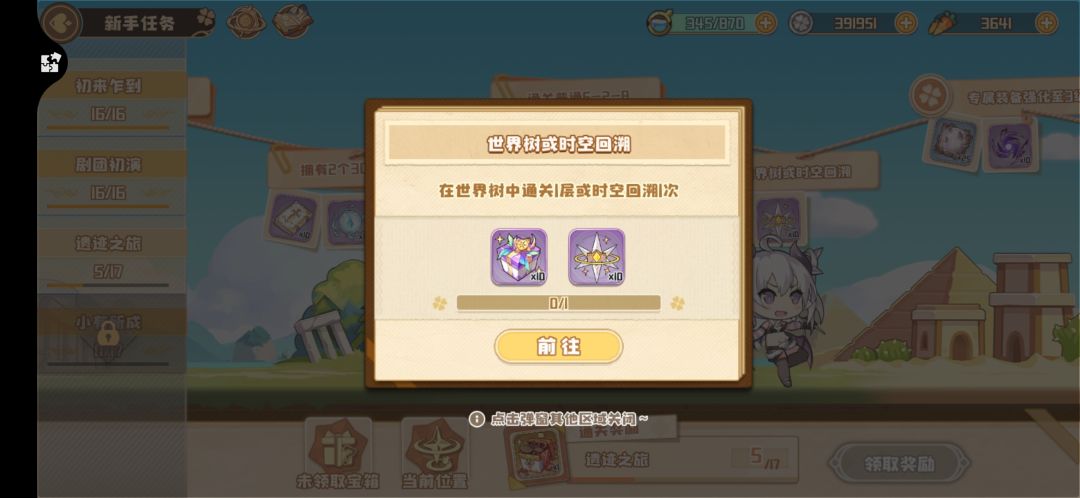The width and height of the screenshot is (1080, 498).
Task: Open the book icon in top bar
Action: pyautogui.click(x=292, y=21)
